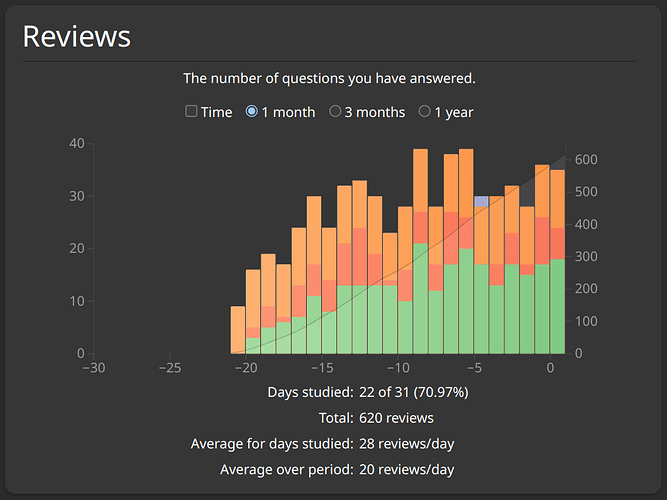Click the 600 label on the right axis
667x500 pixels.
pos(586,159)
